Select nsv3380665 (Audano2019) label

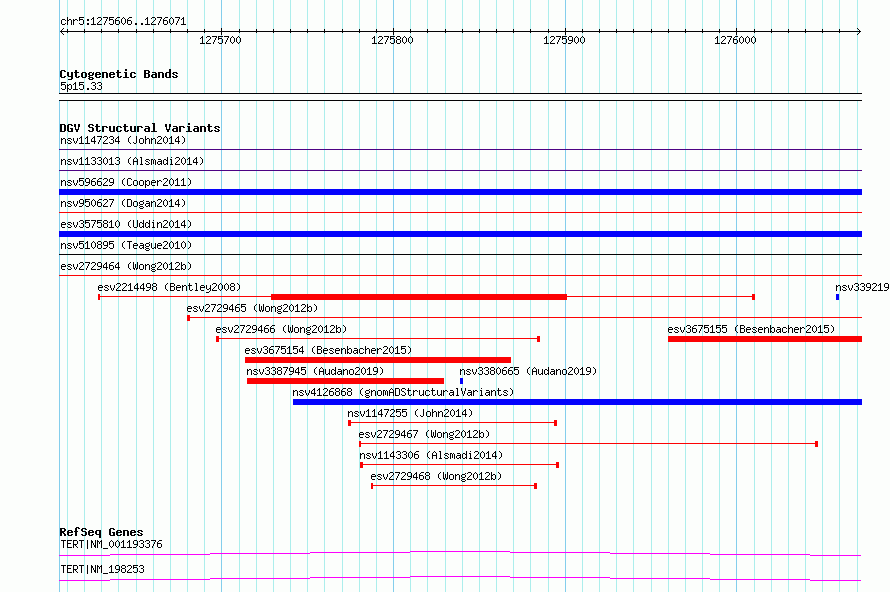click(x=528, y=371)
